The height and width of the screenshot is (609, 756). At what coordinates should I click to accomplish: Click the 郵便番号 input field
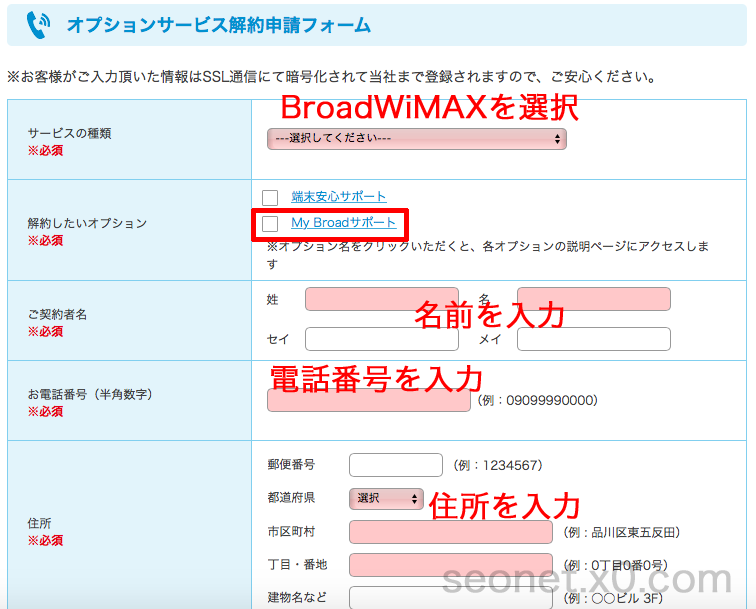point(396,465)
